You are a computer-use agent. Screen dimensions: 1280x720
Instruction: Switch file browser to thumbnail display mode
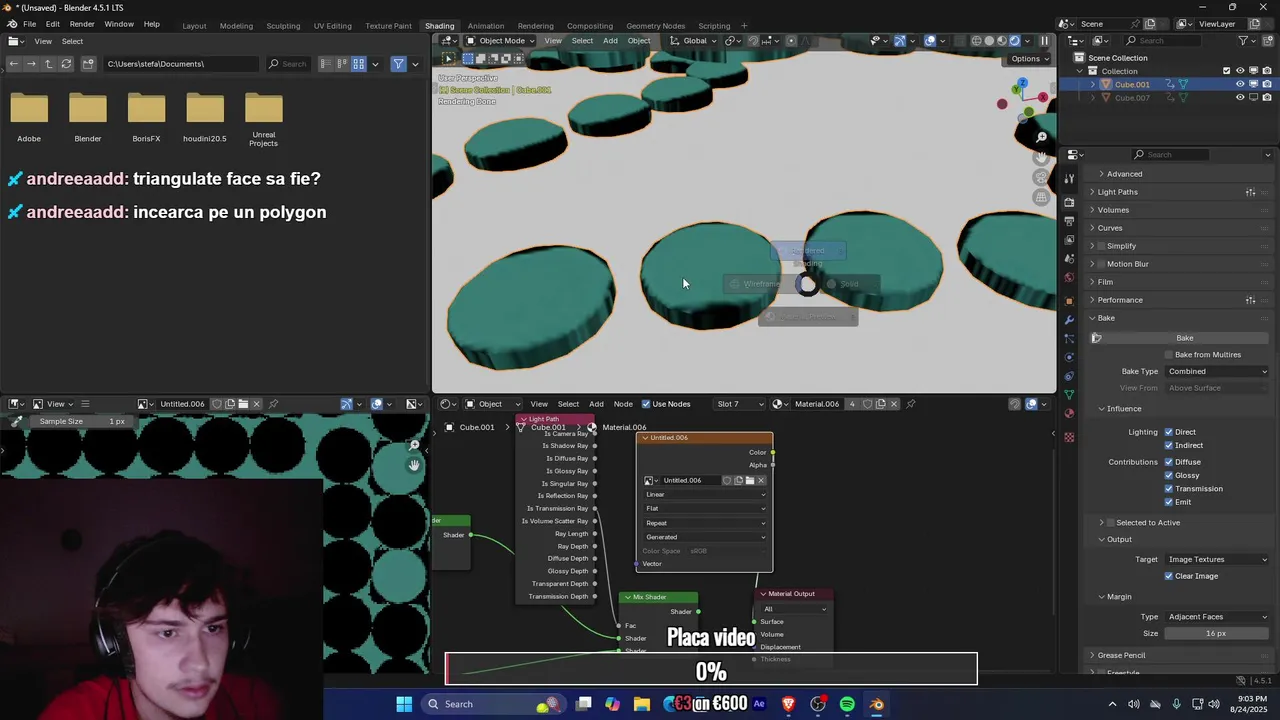point(358,64)
